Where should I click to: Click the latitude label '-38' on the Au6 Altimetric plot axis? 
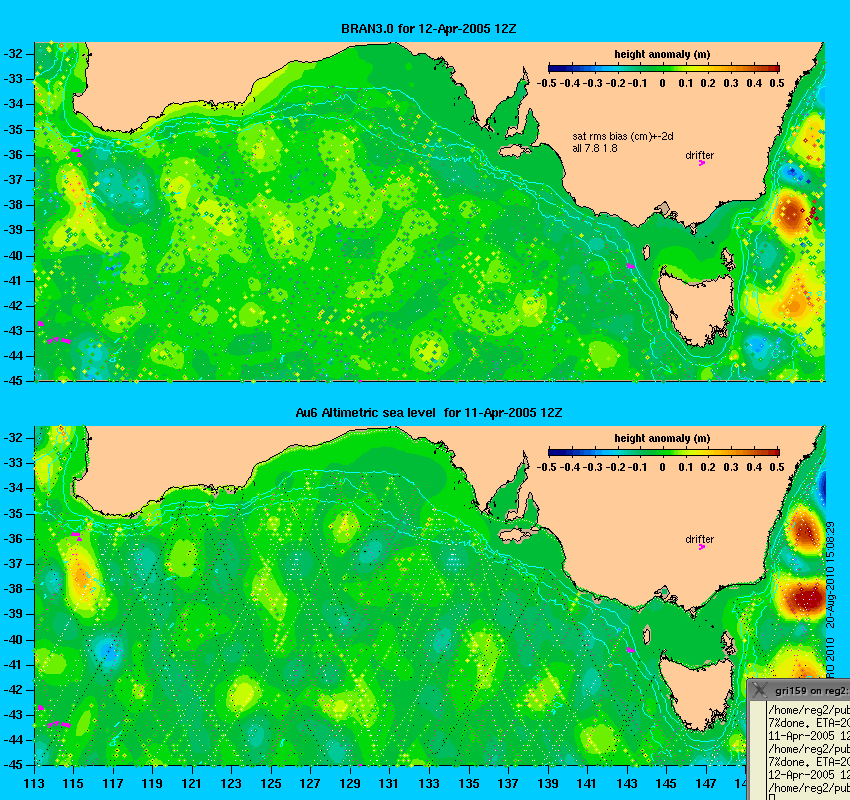pos(13,589)
